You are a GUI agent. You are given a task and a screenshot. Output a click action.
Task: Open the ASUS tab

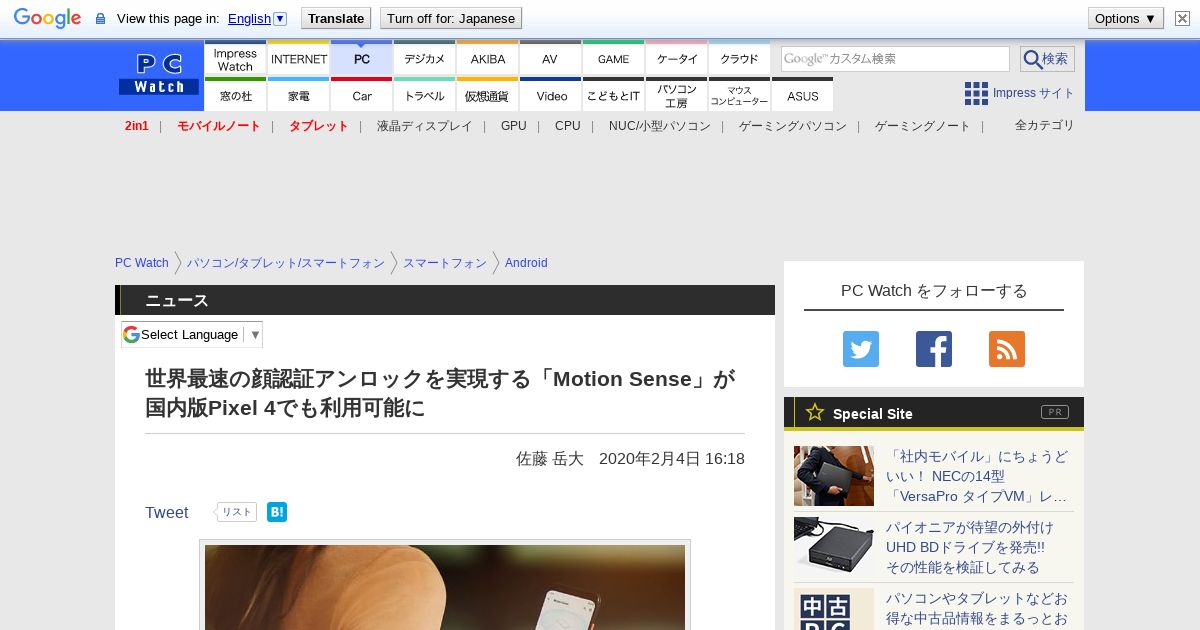pyautogui.click(x=802, y=95)
